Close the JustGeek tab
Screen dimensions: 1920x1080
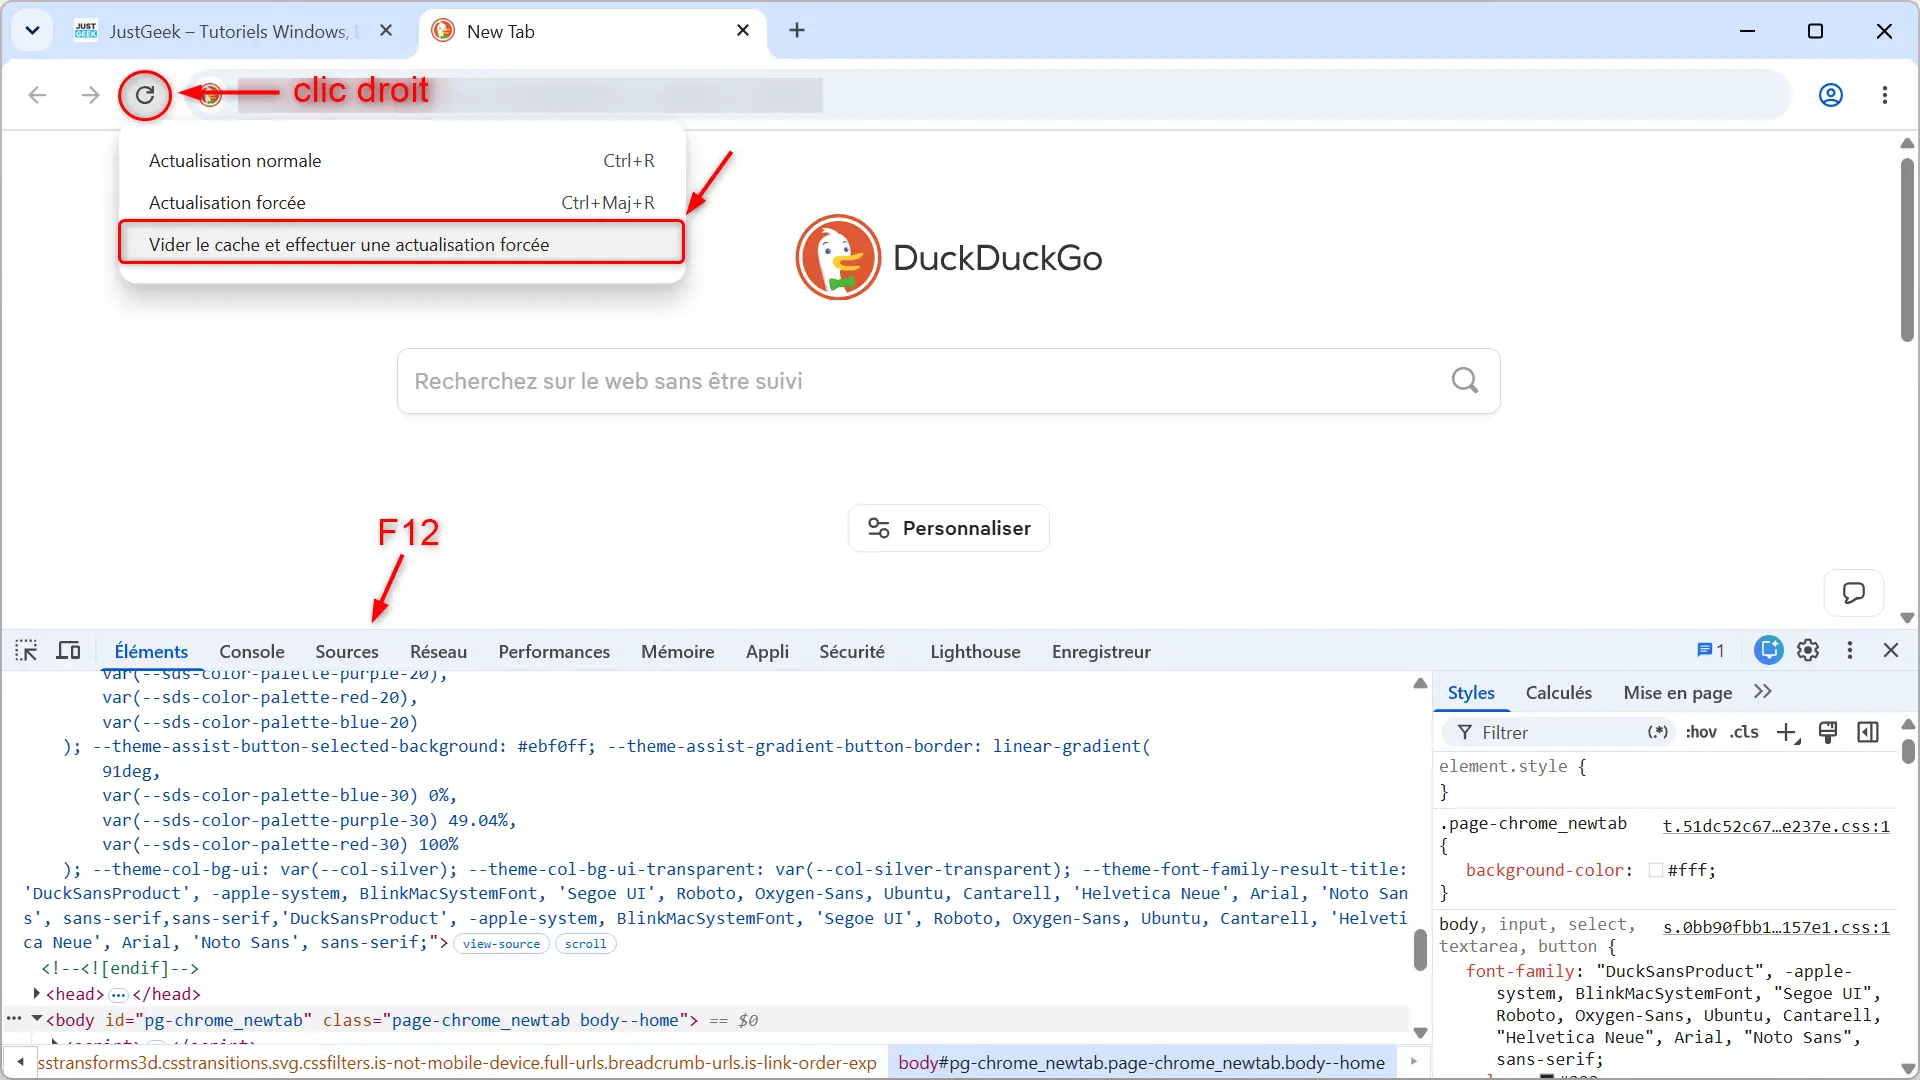(x=386, y=31)
